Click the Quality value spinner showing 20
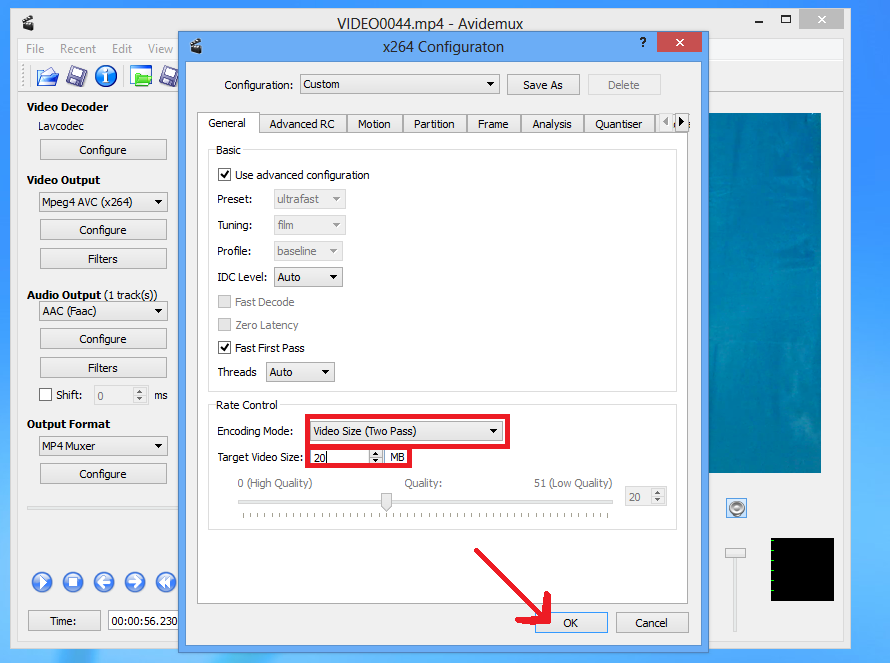Viewport: 890px width, 663px height. point(645,497)
